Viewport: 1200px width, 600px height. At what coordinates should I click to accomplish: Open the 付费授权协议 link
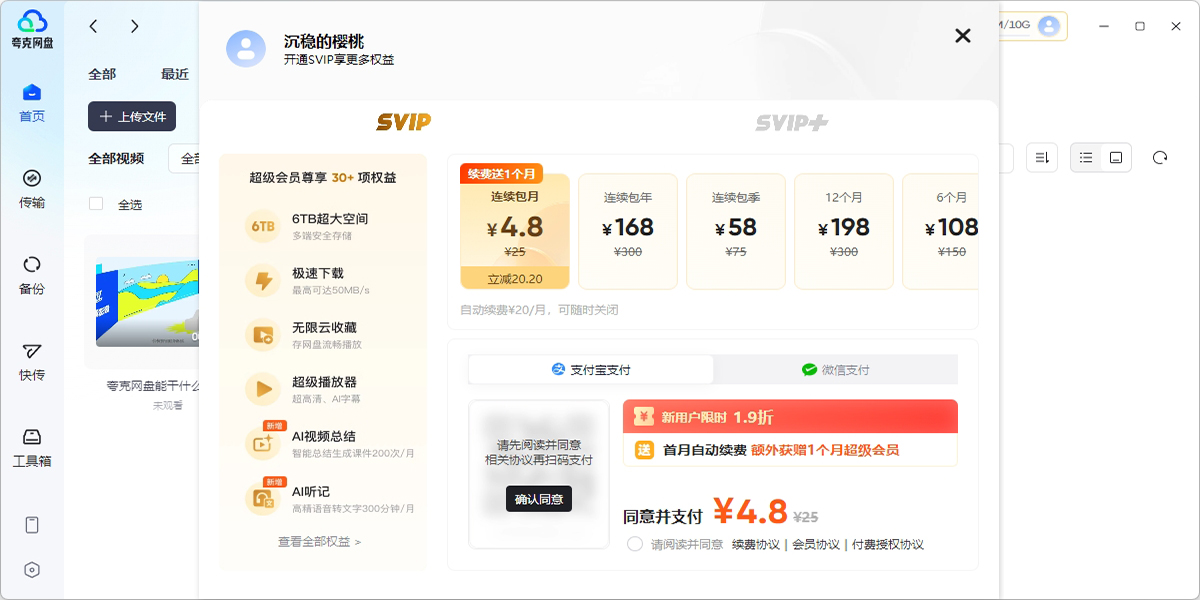(888, 545)
